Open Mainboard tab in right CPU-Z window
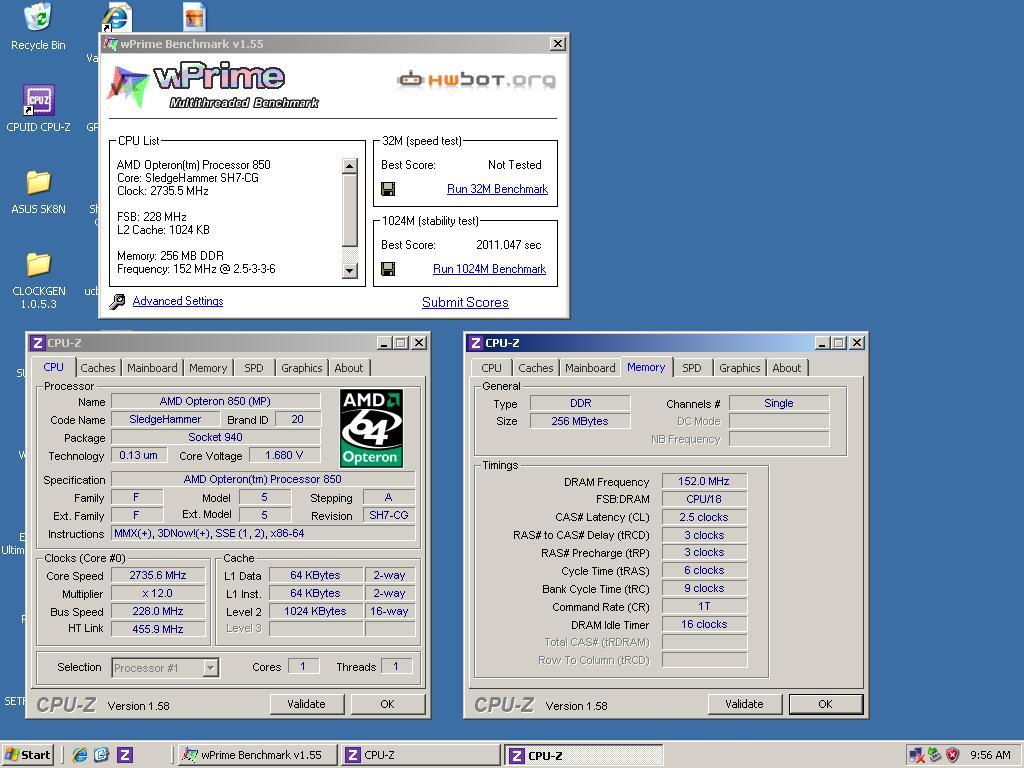Viewport: 1024px width, 768px height. click(590, 368)
